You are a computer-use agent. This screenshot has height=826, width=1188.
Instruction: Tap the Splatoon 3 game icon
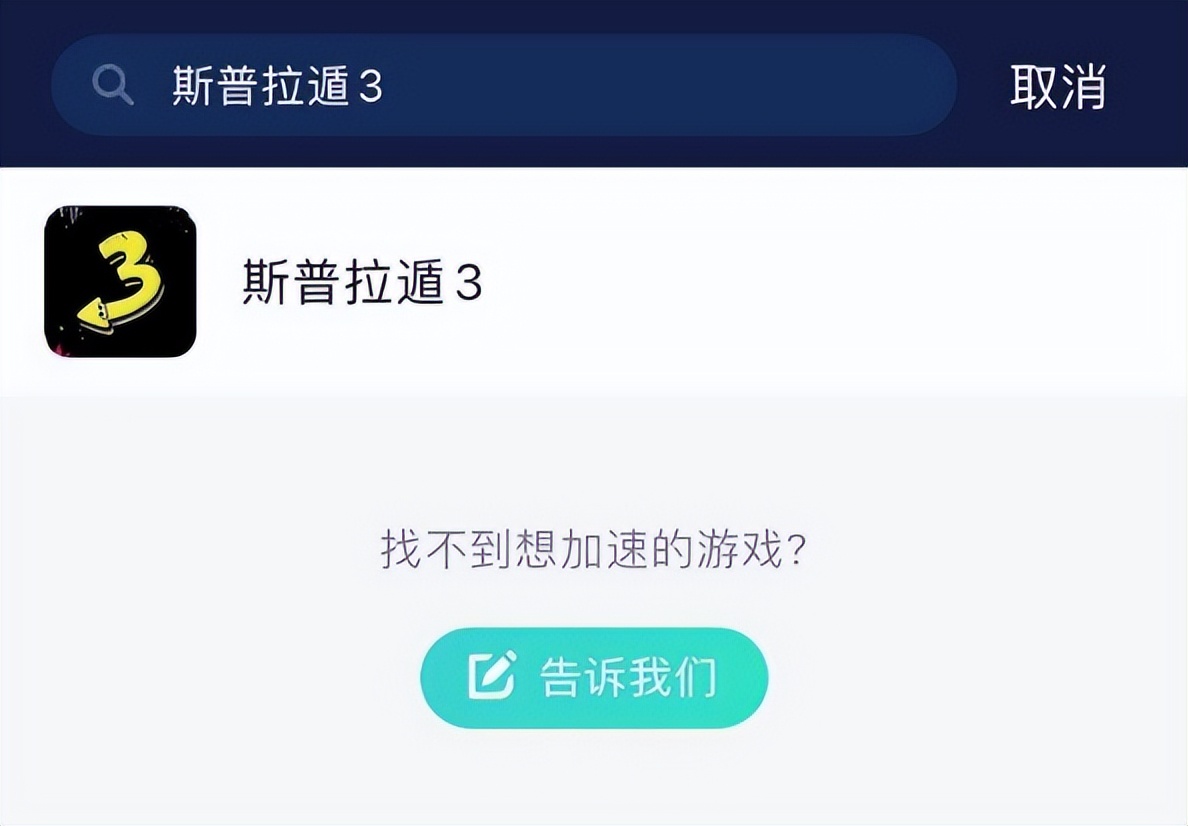point(120,281)
